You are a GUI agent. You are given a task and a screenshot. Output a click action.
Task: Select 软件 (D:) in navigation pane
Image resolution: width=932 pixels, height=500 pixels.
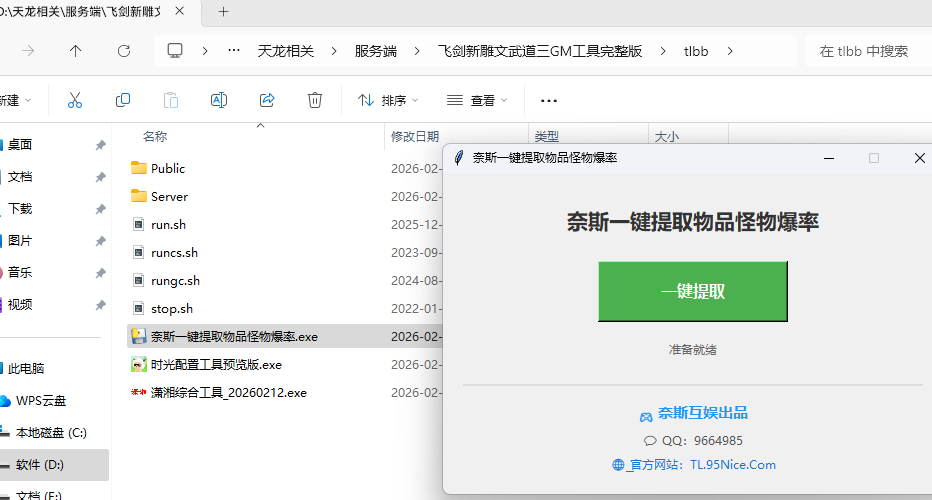point(39,465)
